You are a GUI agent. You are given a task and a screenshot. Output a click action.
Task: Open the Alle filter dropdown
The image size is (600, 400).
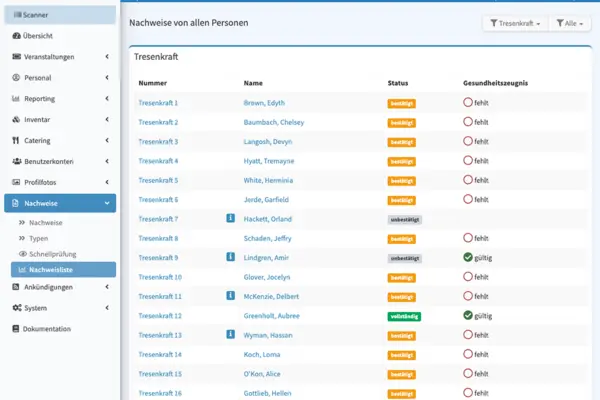pyautogui.click(x=570, y=23)
